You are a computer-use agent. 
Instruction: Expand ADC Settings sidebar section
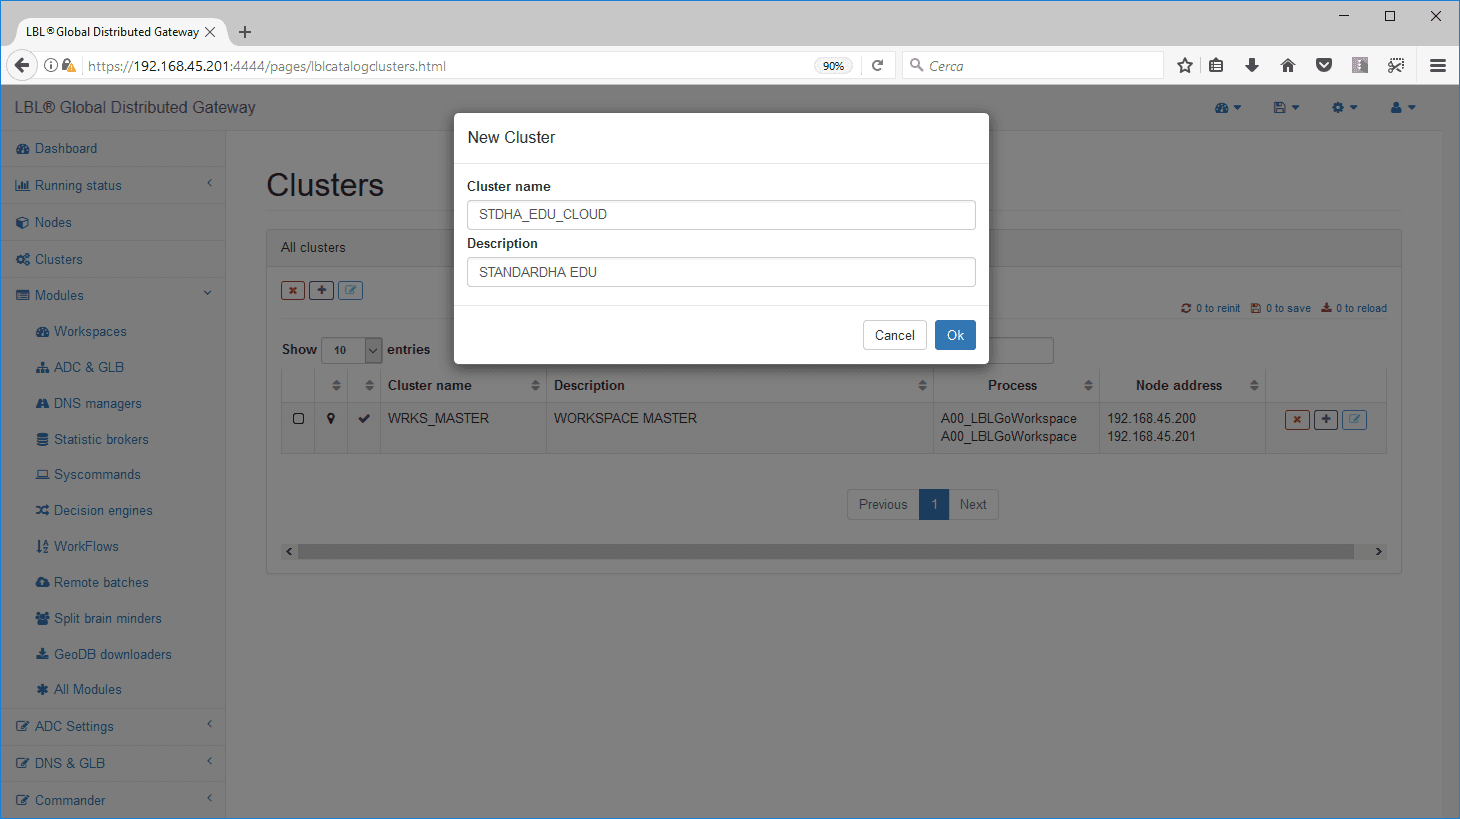[112, 726]
